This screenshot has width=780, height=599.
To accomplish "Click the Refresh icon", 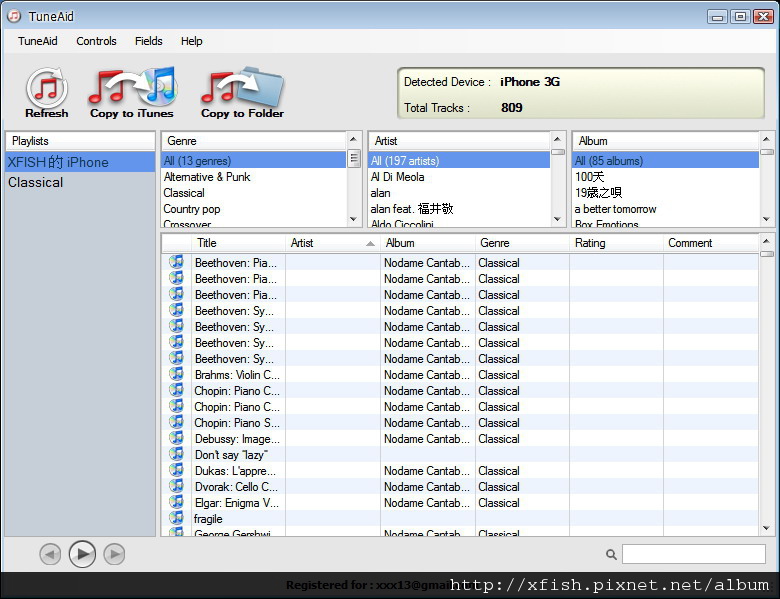I will coord(47,93).
